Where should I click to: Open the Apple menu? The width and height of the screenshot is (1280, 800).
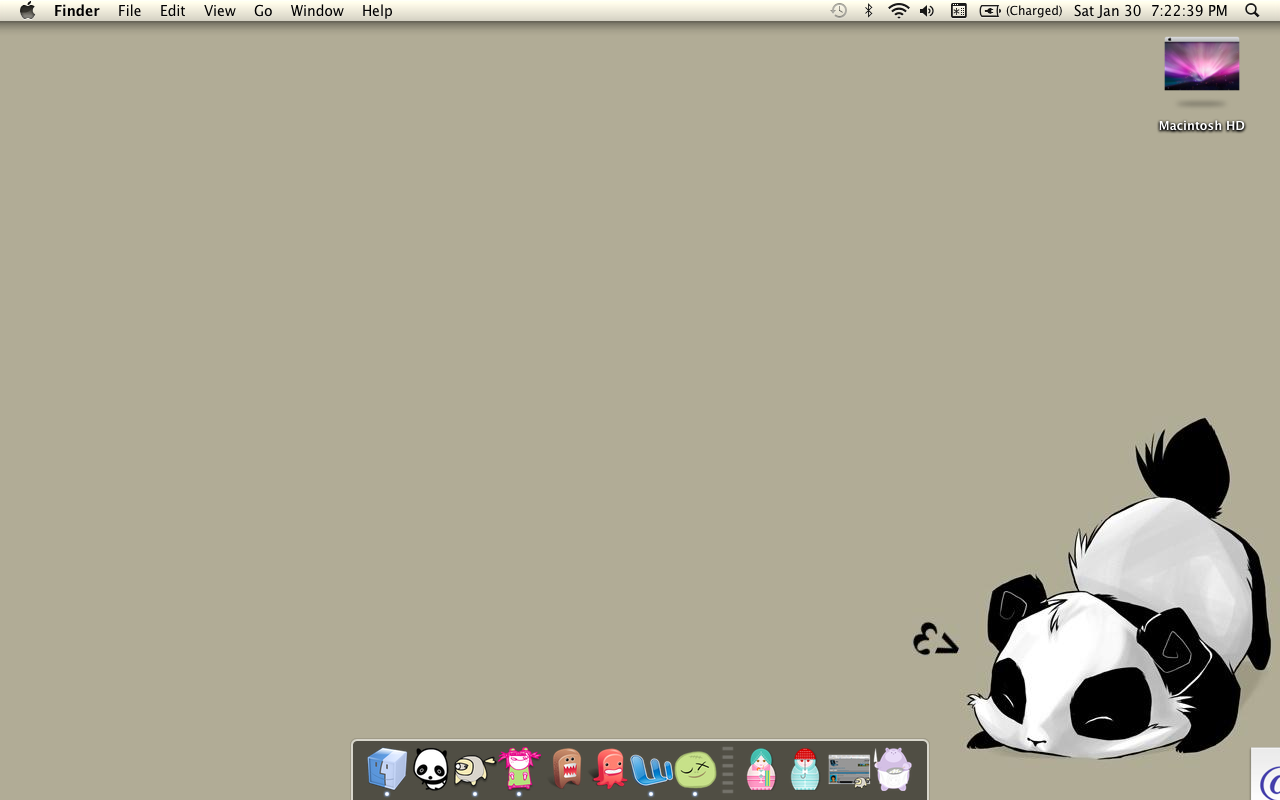28,11
